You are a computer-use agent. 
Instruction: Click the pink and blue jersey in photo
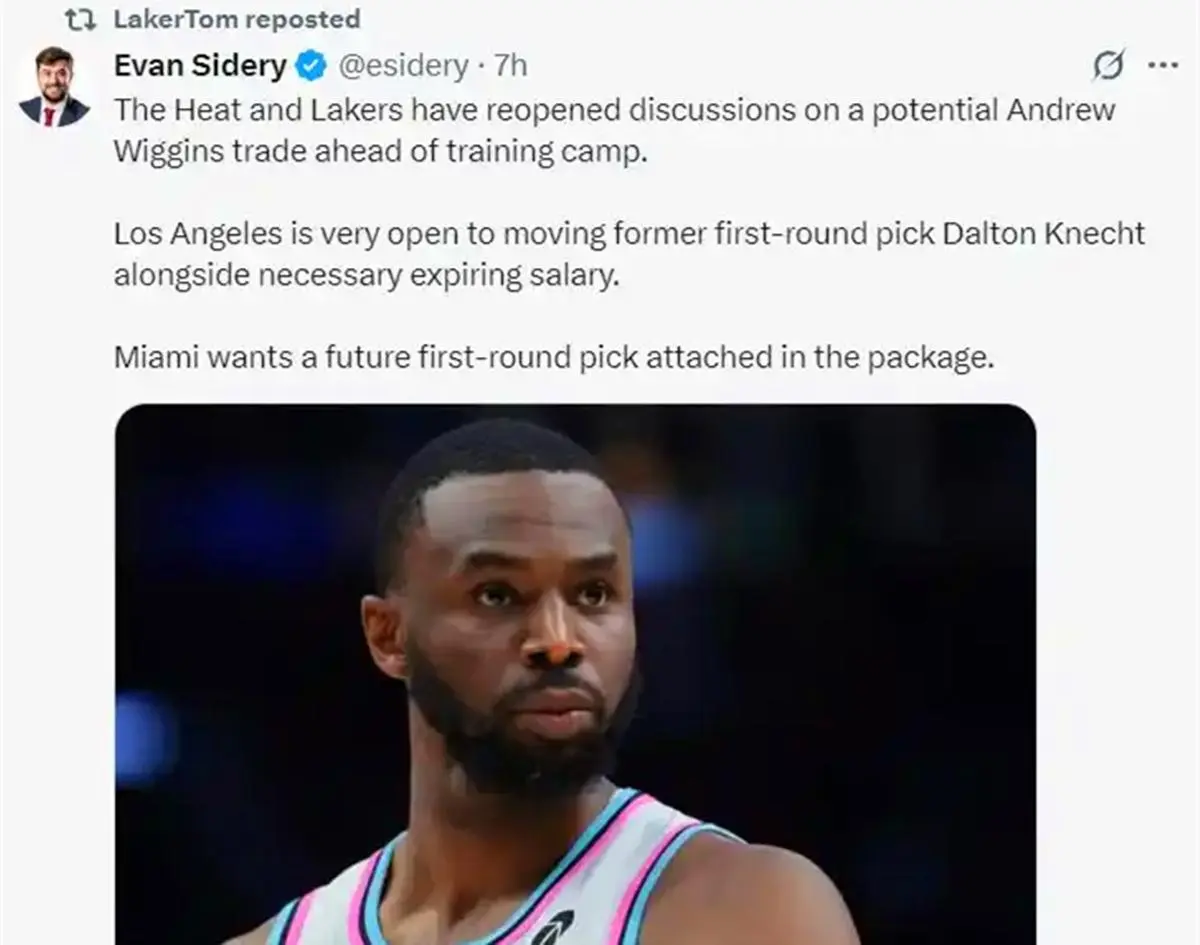pyautogui.click(x=500, y=890)
